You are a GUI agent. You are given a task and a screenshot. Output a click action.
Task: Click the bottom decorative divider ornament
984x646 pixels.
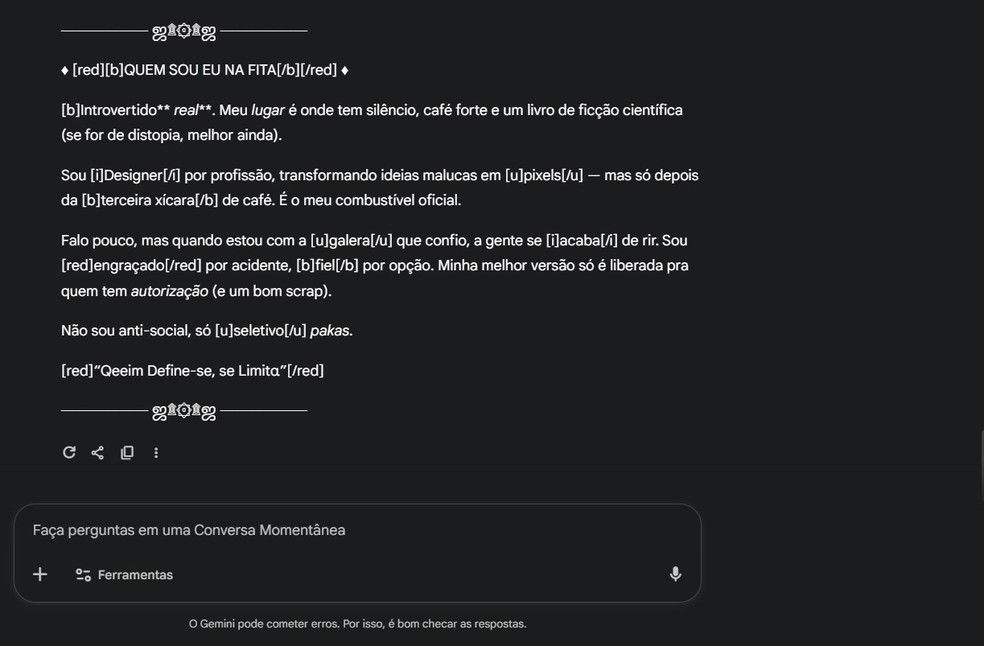point(184,411)
